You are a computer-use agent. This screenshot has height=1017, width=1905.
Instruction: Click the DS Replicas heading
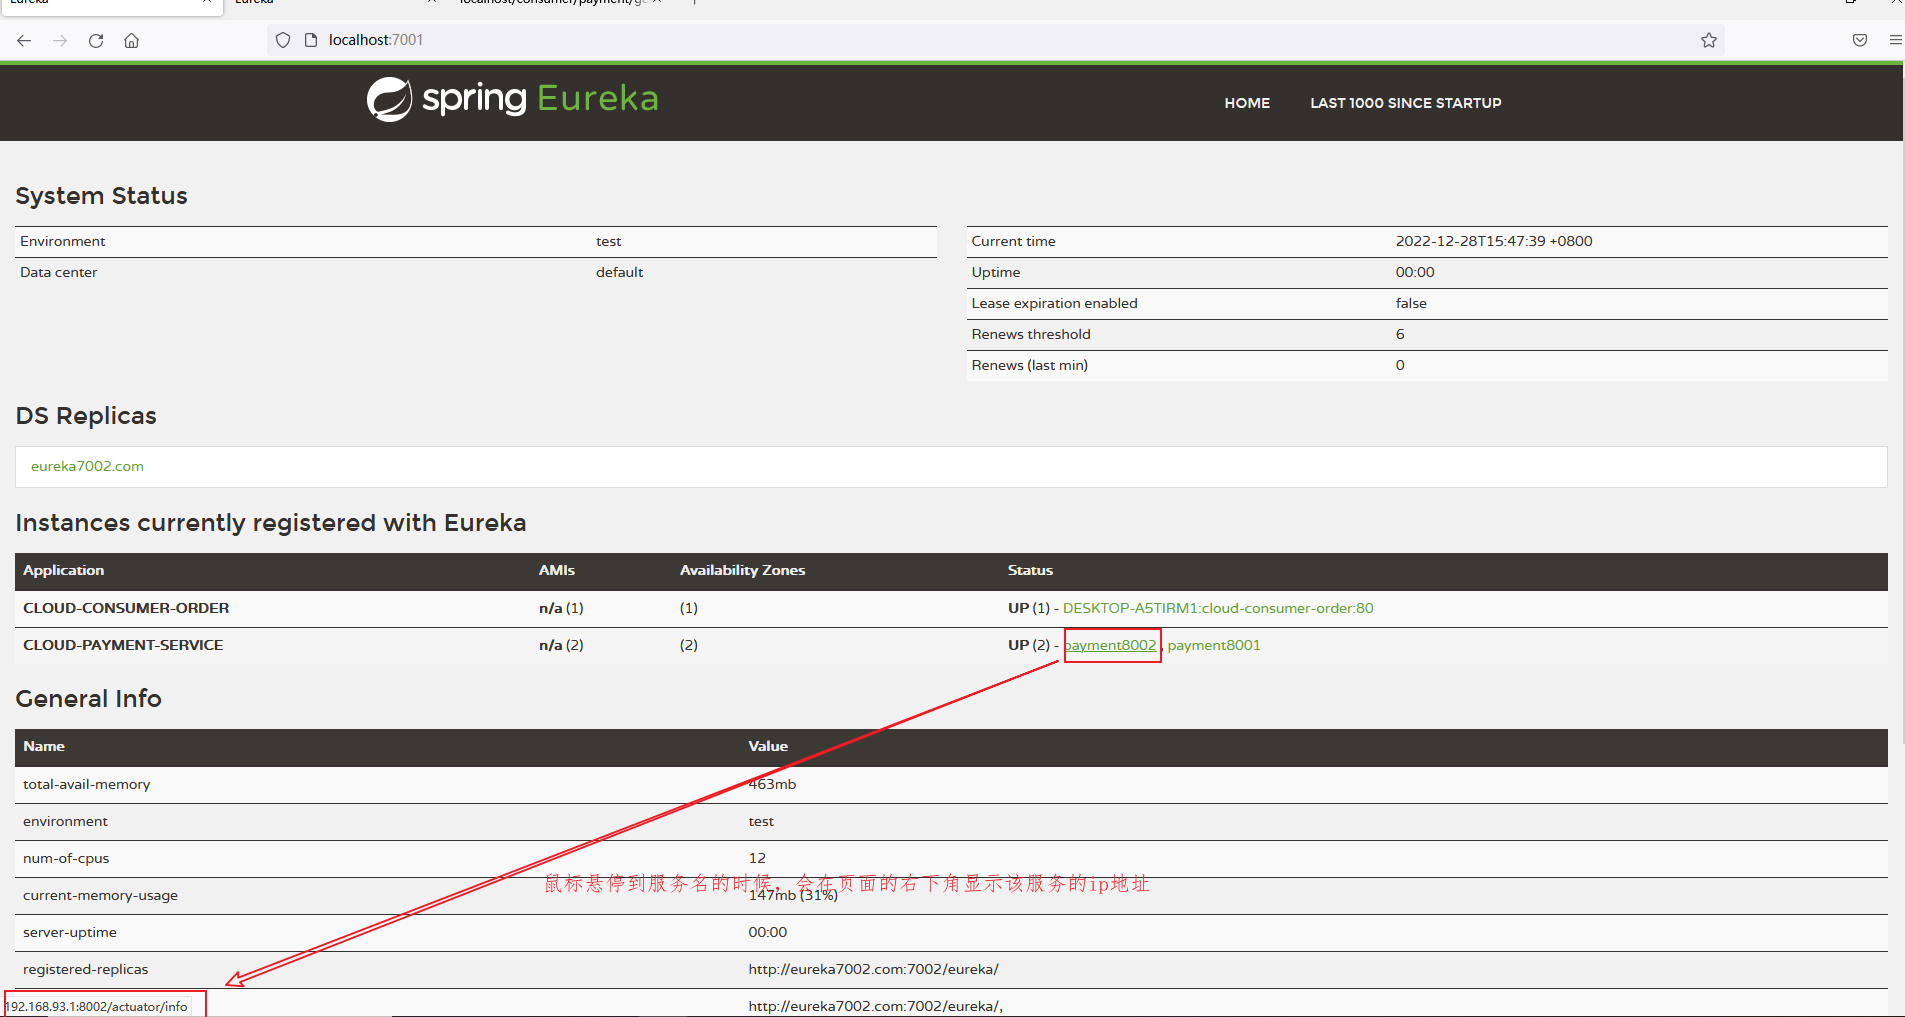click(x=86, y=416)
